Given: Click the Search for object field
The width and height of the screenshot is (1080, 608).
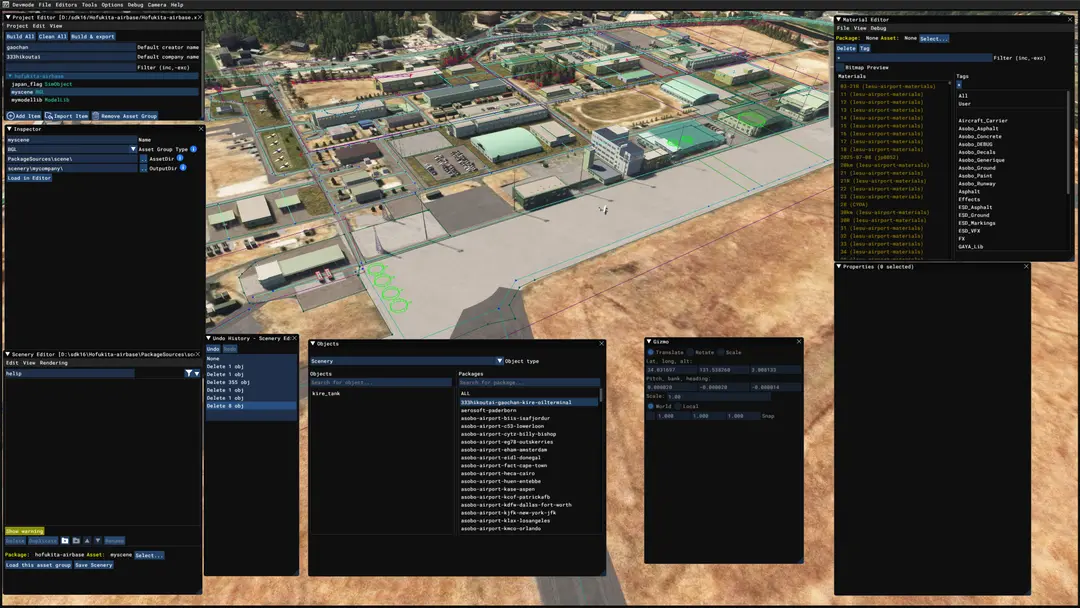Looking at the screenshot, I should (381, 382).
